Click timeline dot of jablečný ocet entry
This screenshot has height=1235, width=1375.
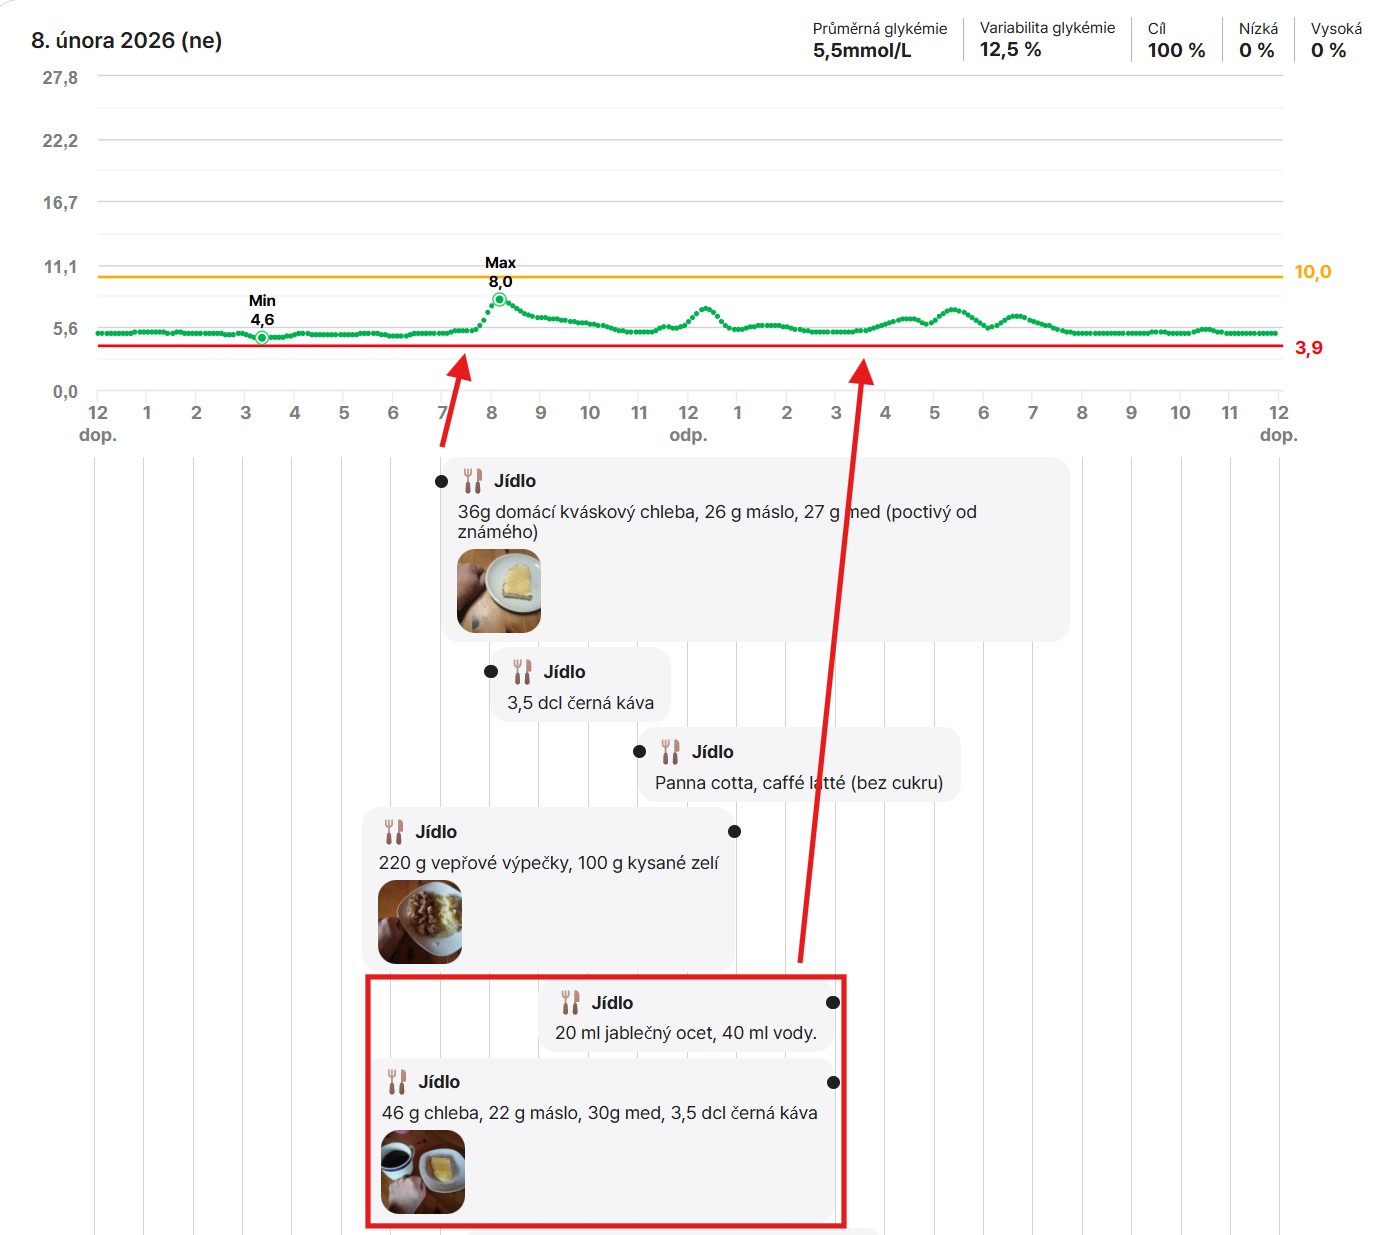tap(833, 1002)
